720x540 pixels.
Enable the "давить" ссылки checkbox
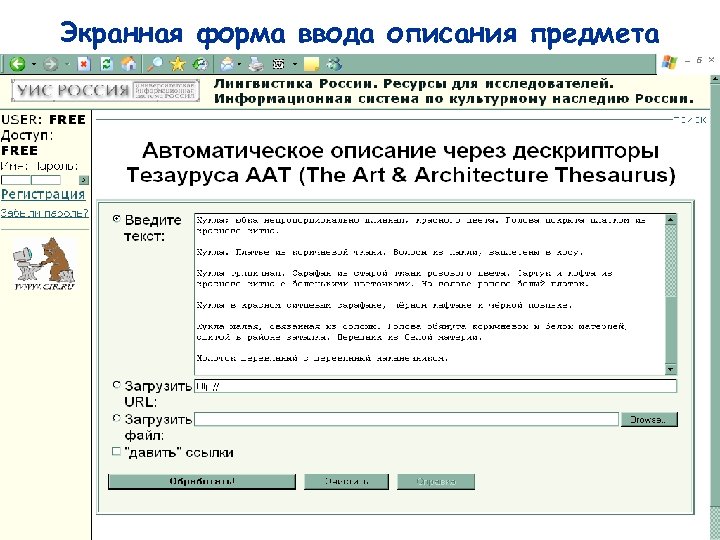click(117, 451)
